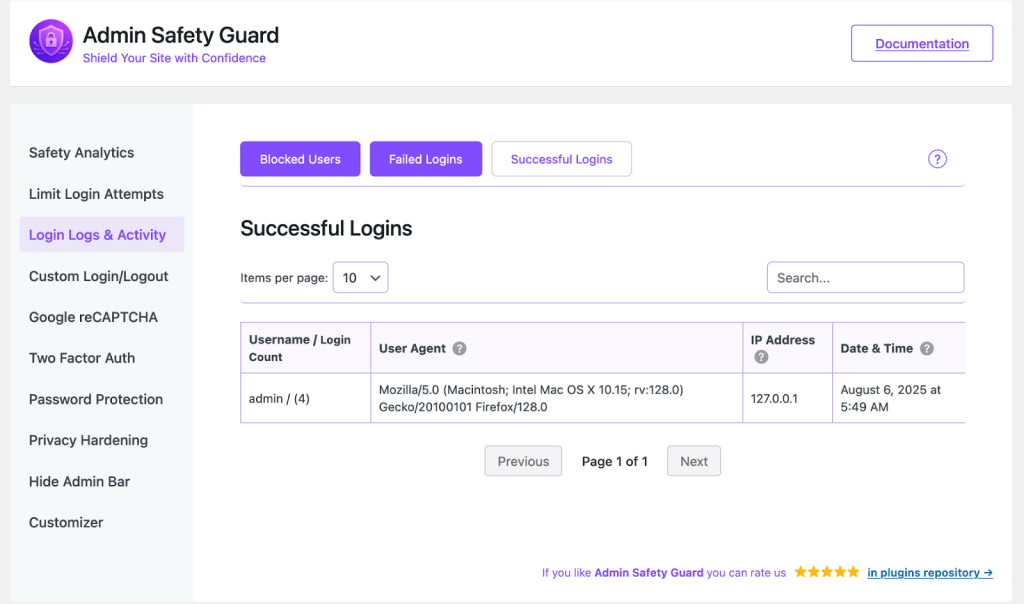This screenshot has width=1024, height=604.
Task: Click the User Agent column help icon
Action: click(460, 349)
